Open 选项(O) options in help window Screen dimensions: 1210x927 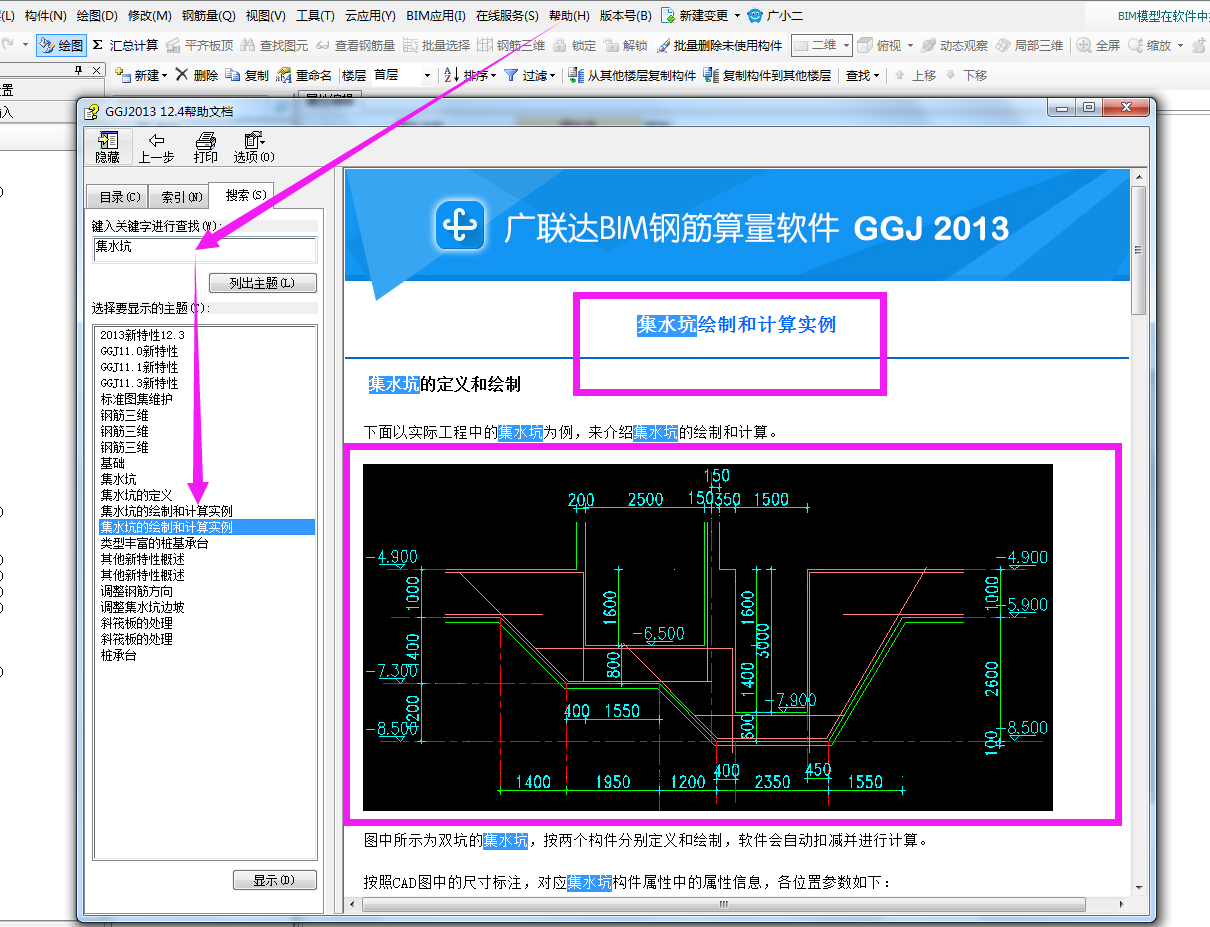254,147
